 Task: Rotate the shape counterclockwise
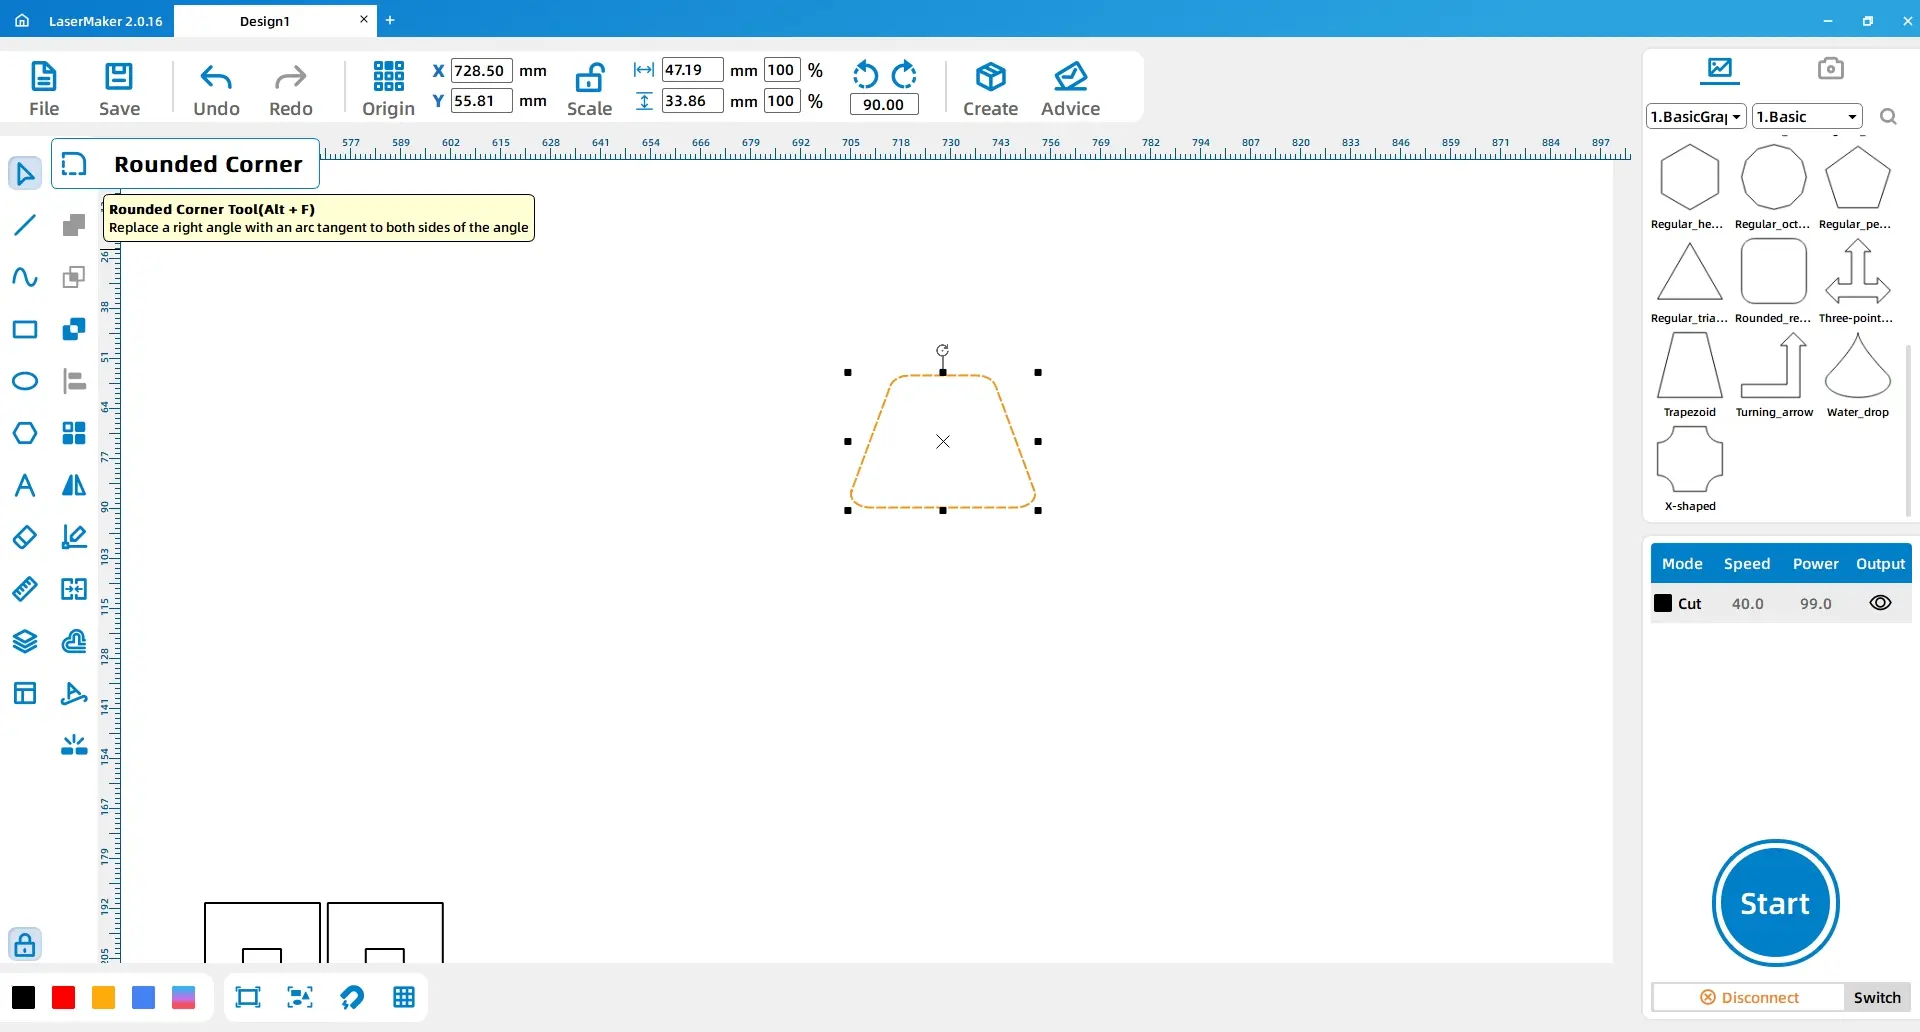(x=865, y=75)
